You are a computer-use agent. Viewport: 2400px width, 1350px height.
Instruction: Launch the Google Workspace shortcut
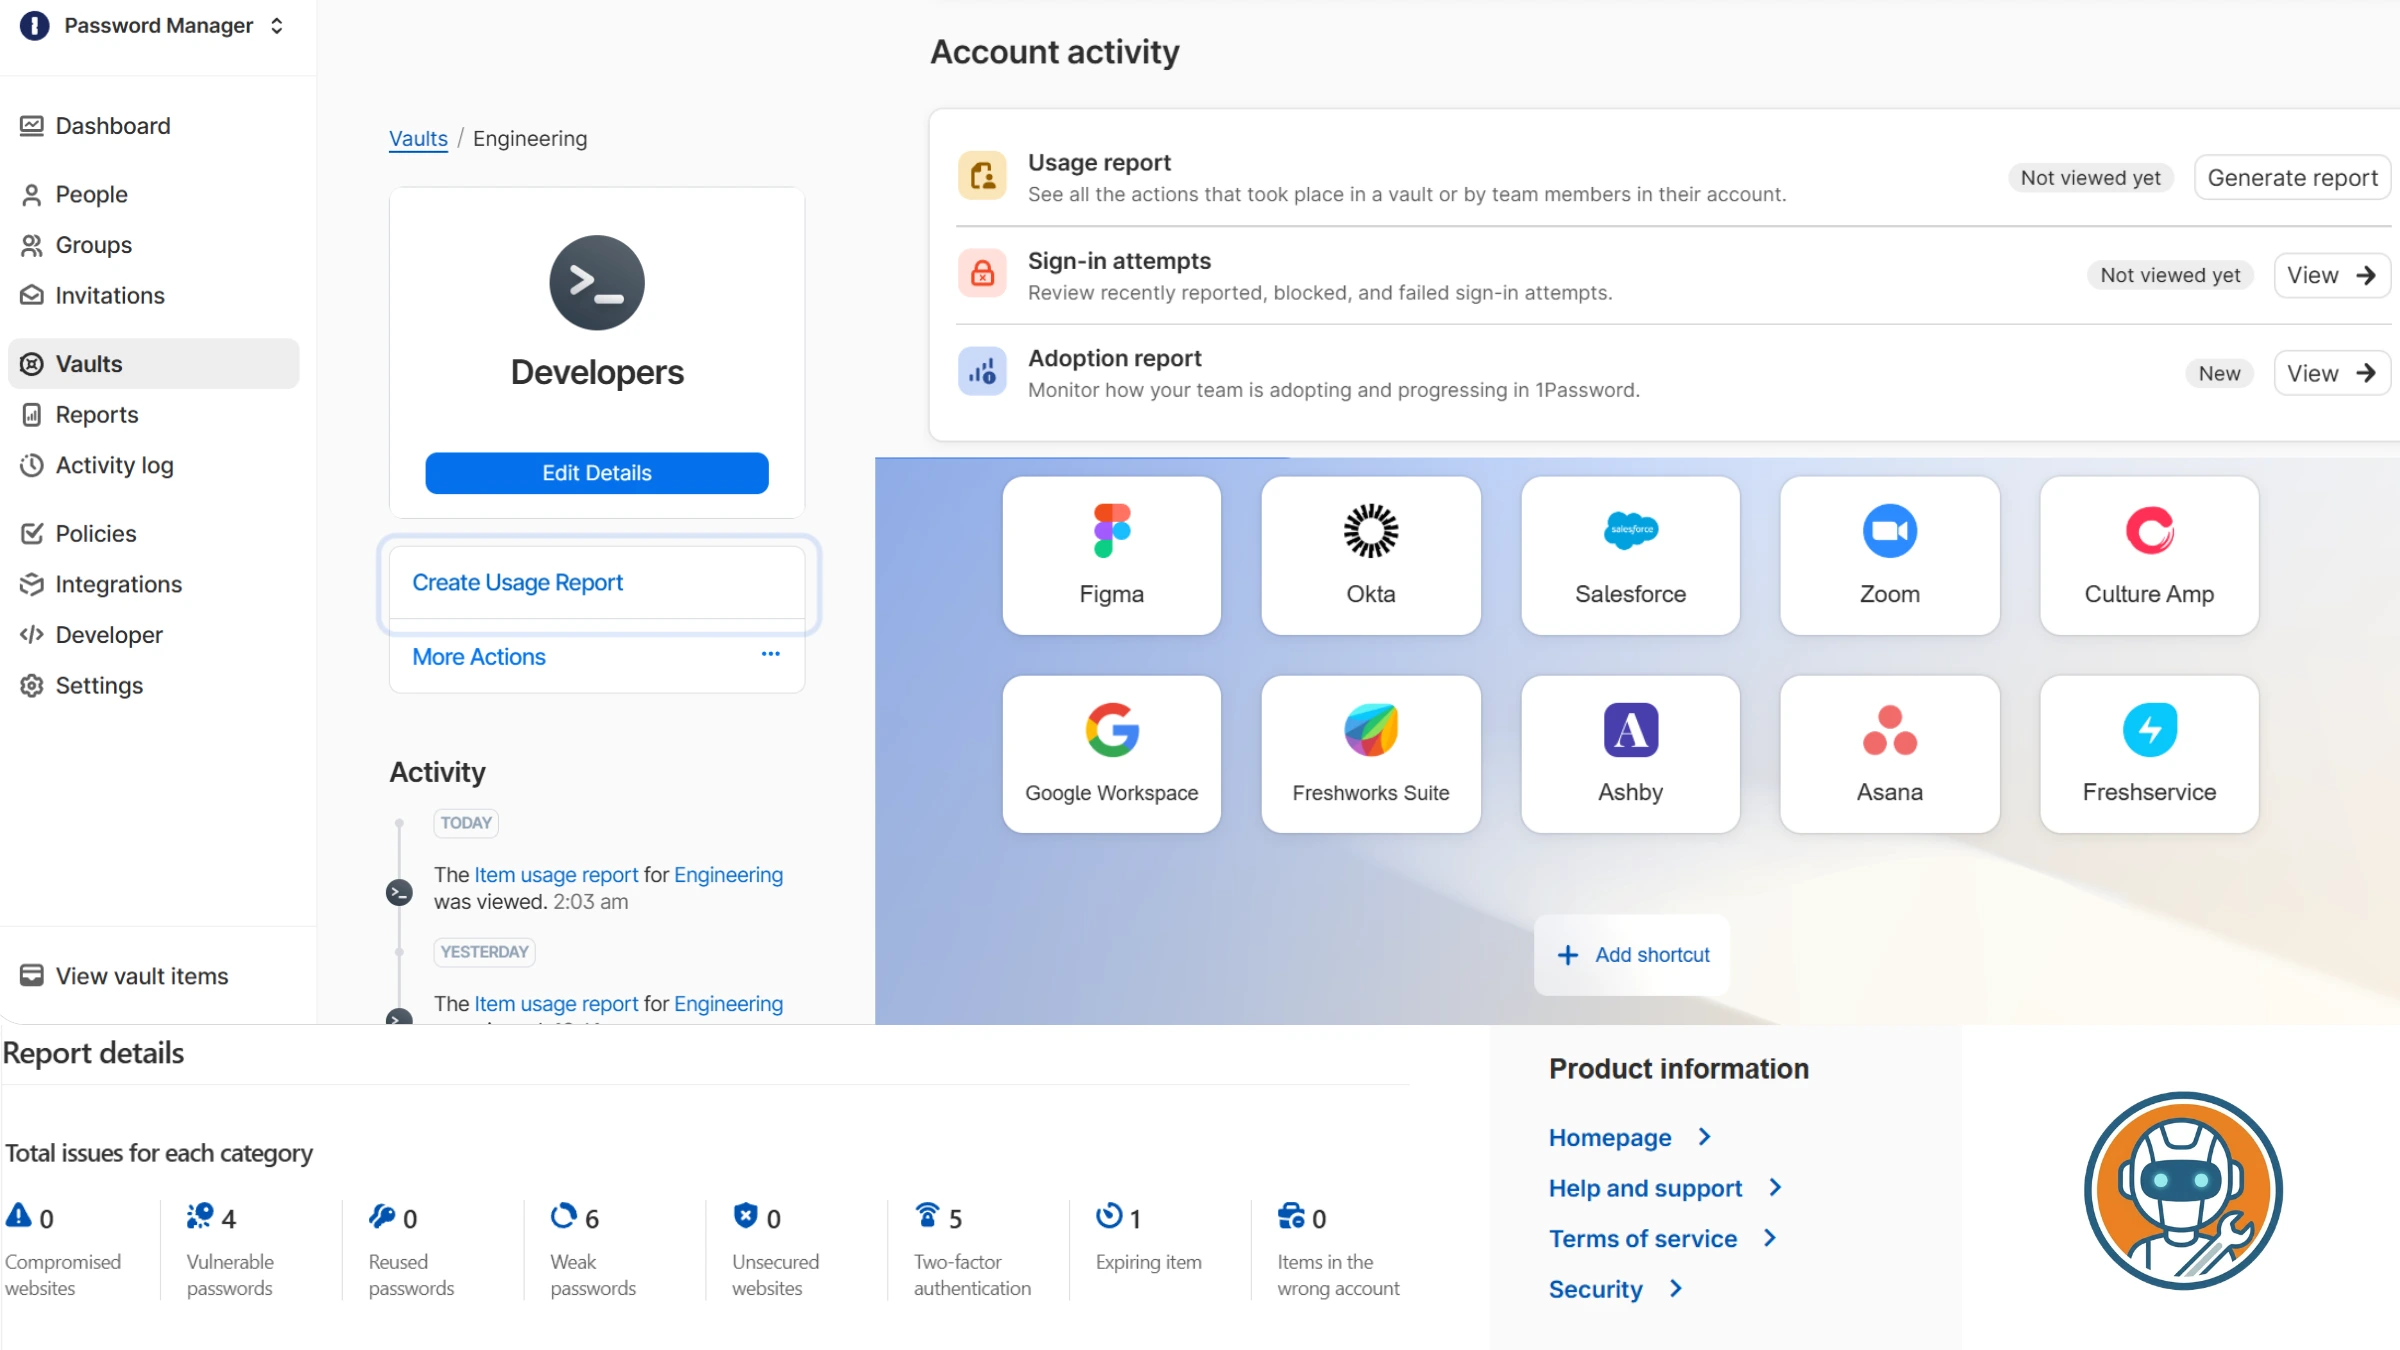[1111, 753]
